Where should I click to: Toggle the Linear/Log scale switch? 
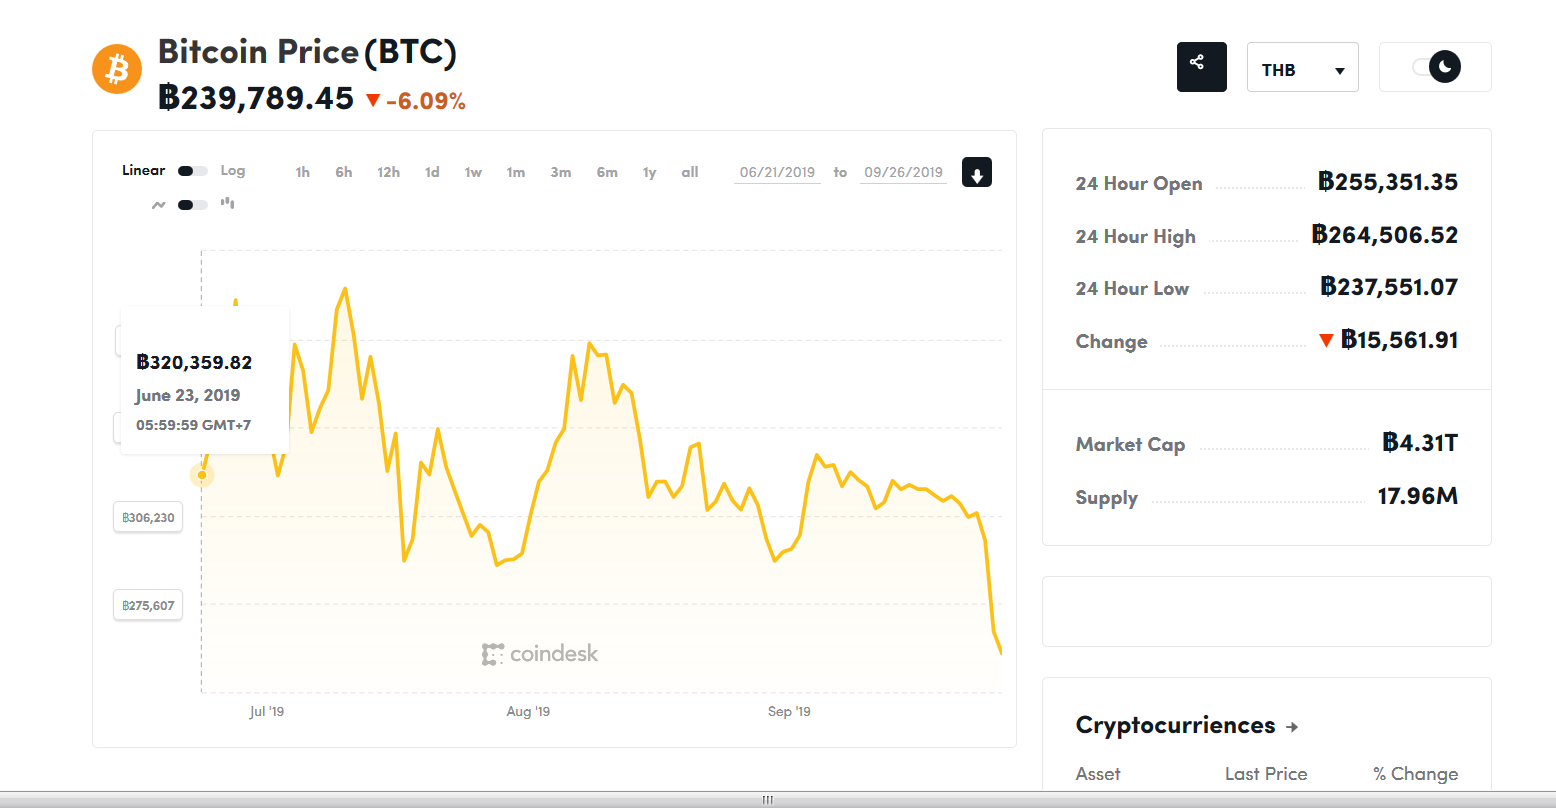(x=193, y=171)
